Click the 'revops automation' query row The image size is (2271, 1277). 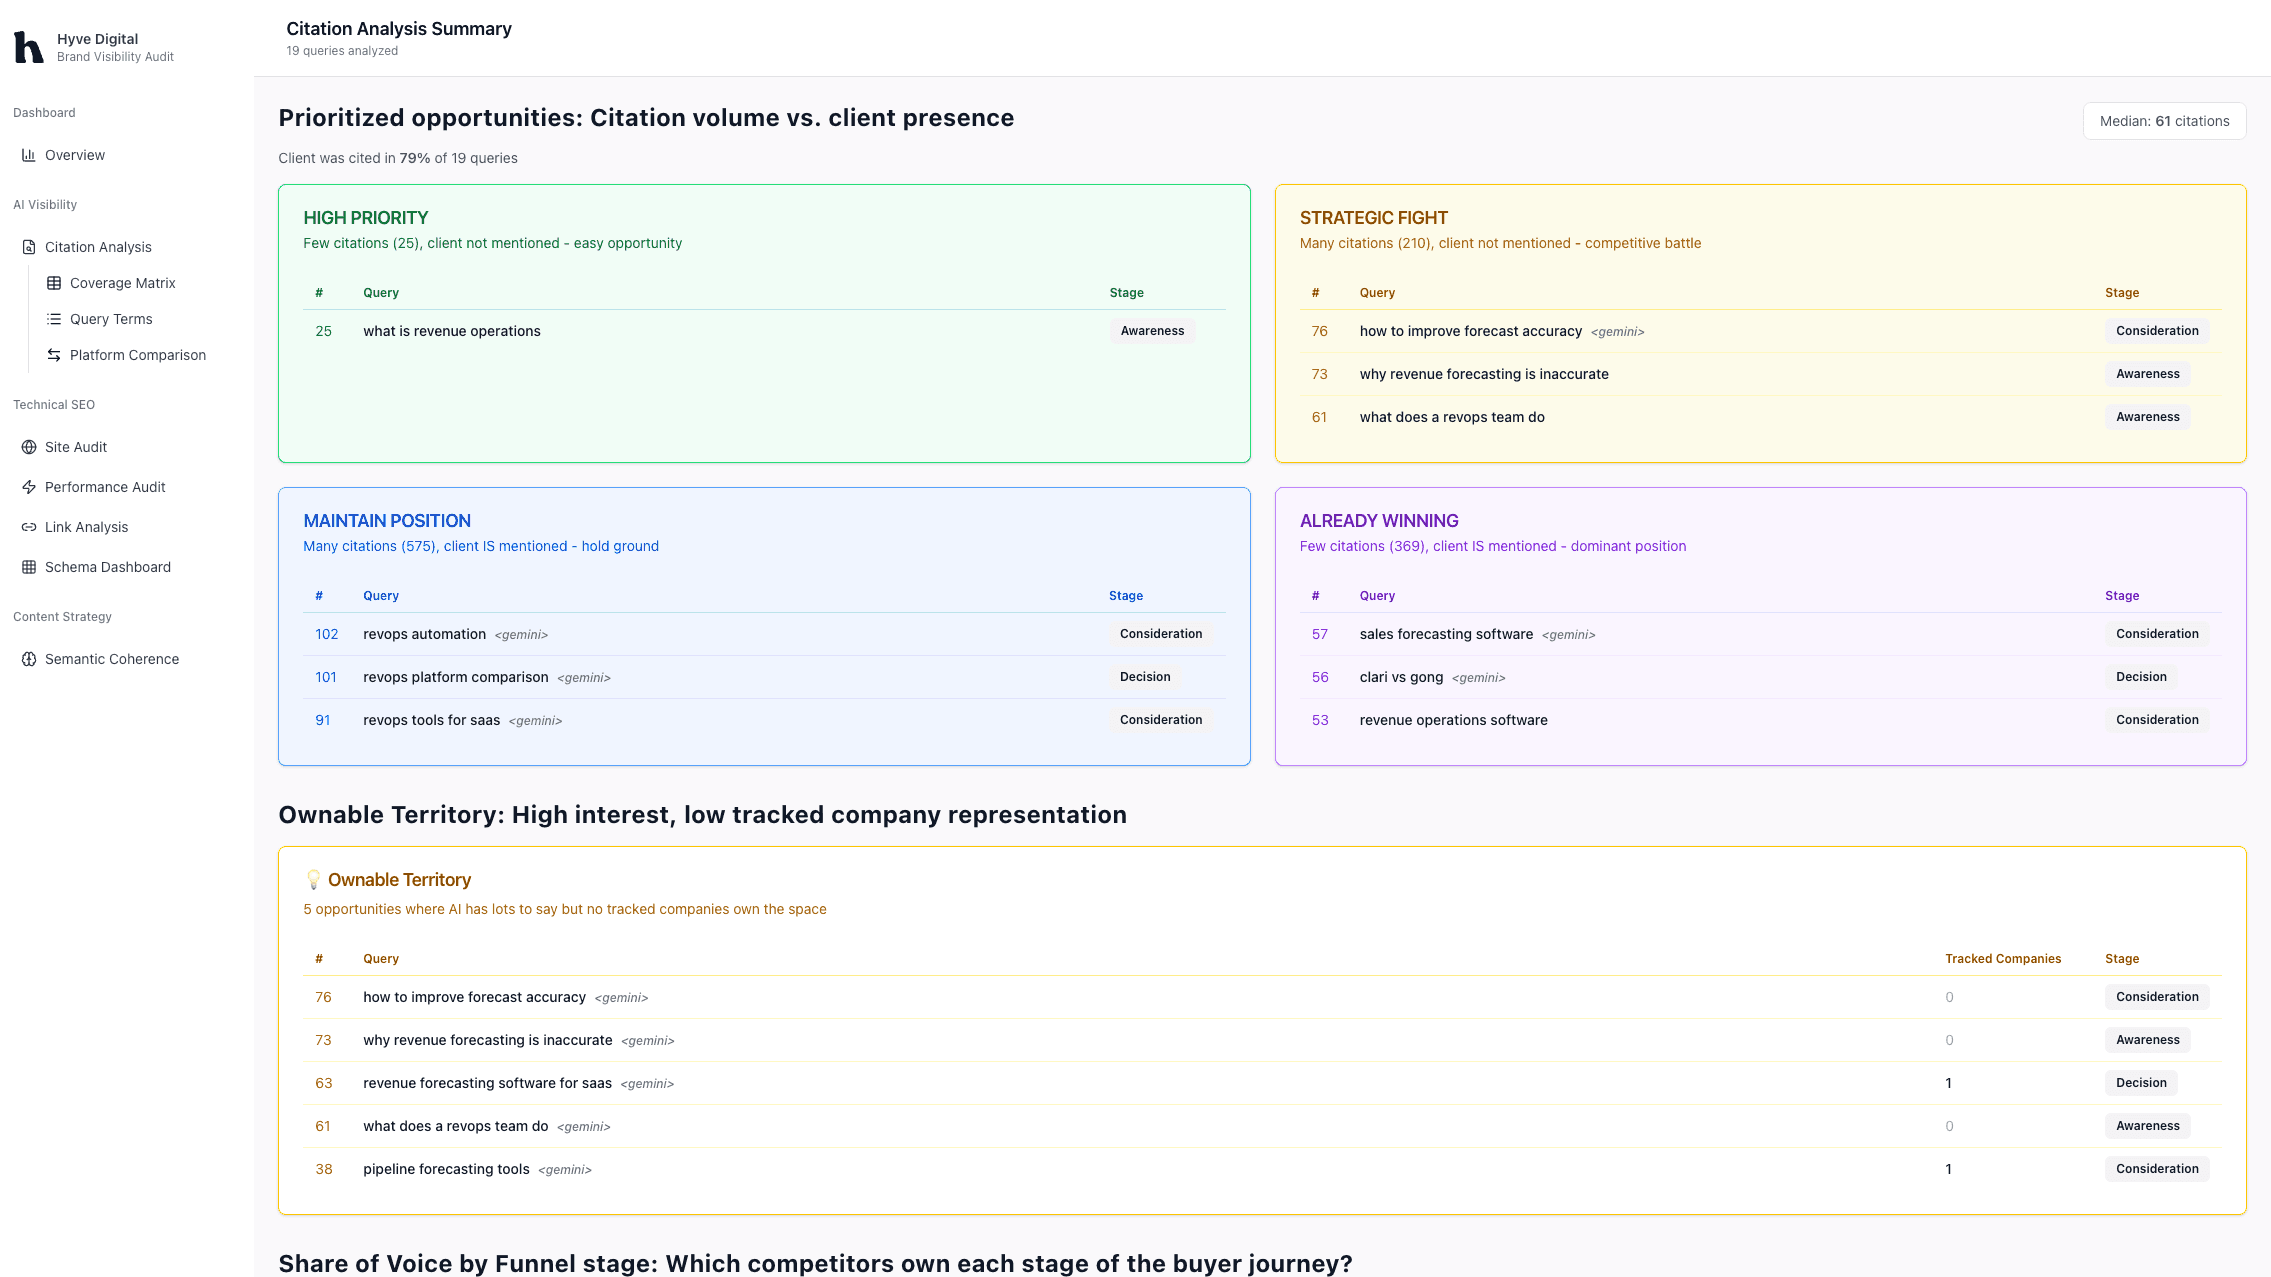pyautogui.click(x=424, y=634)
